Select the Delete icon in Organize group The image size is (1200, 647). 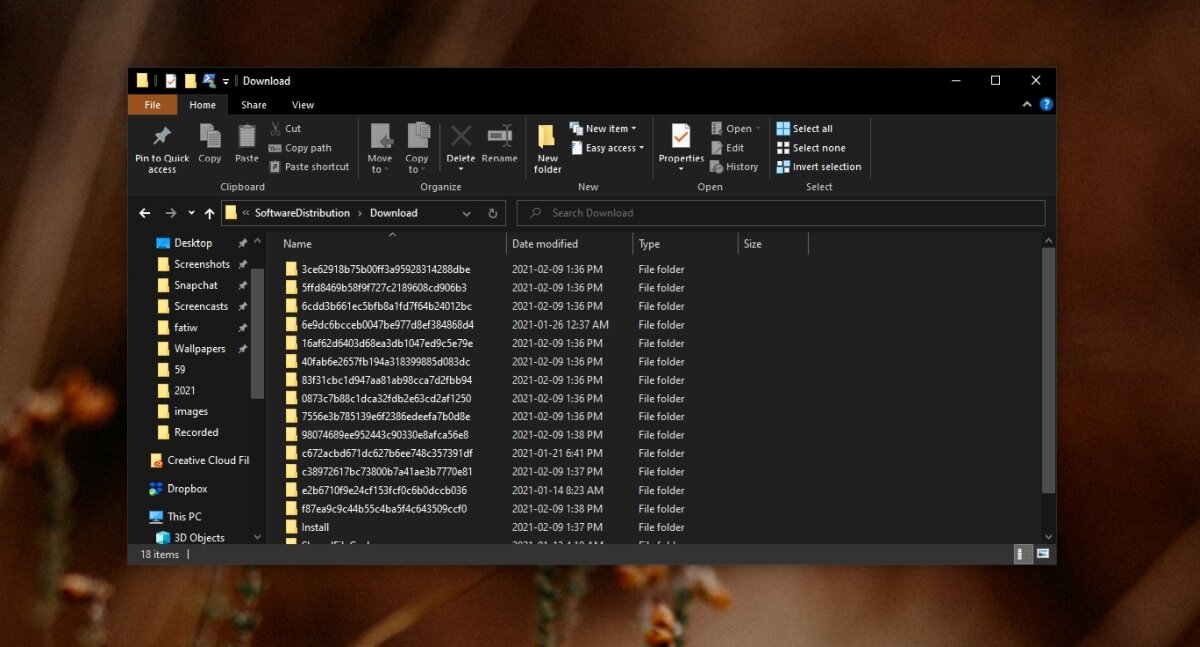click(x=460, y=142)
